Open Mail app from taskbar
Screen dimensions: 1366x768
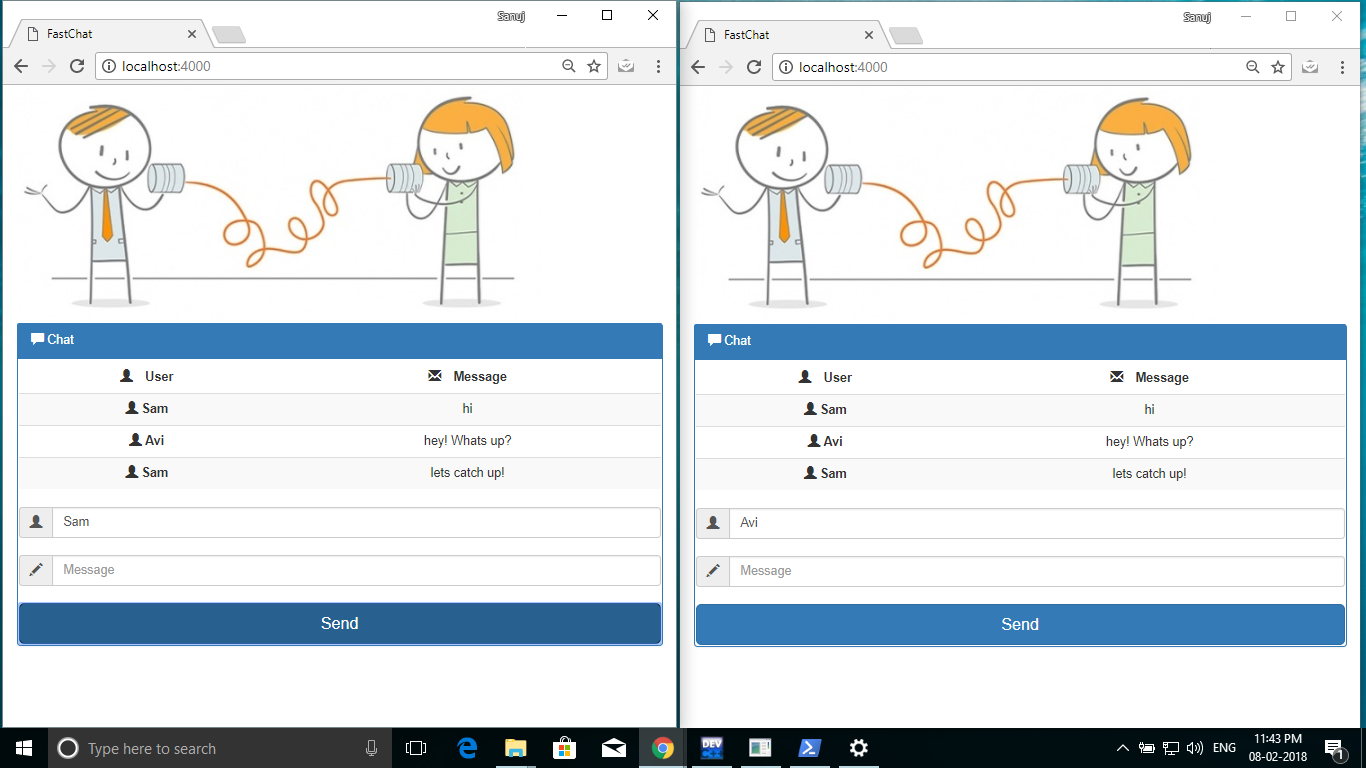point(613,748)
